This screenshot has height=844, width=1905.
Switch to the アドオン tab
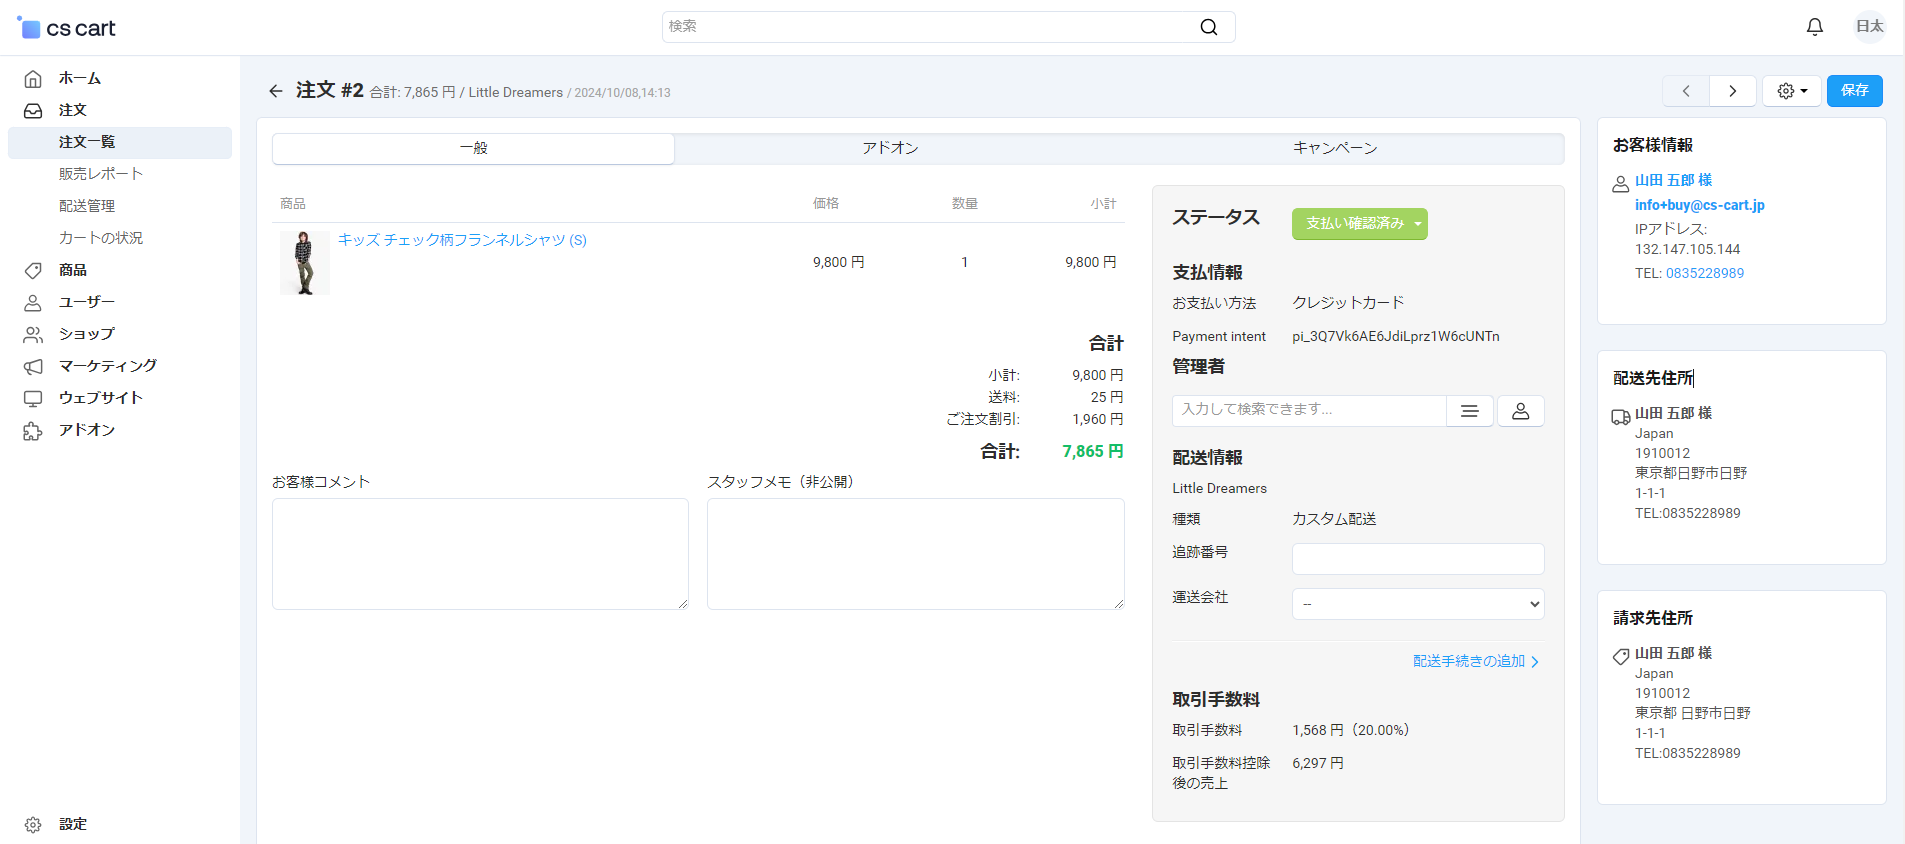click(890, 148)
